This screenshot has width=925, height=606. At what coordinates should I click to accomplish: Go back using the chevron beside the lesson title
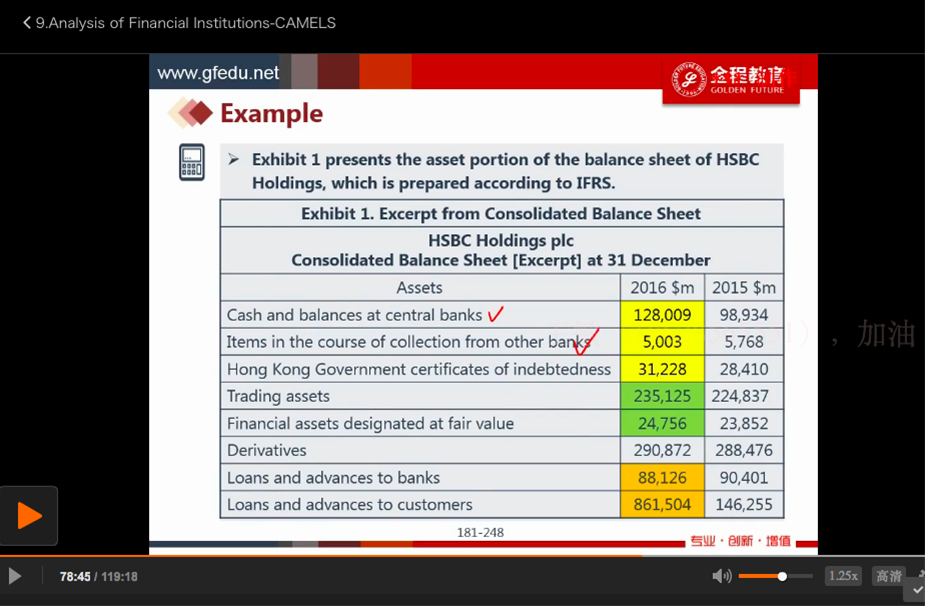27,23
